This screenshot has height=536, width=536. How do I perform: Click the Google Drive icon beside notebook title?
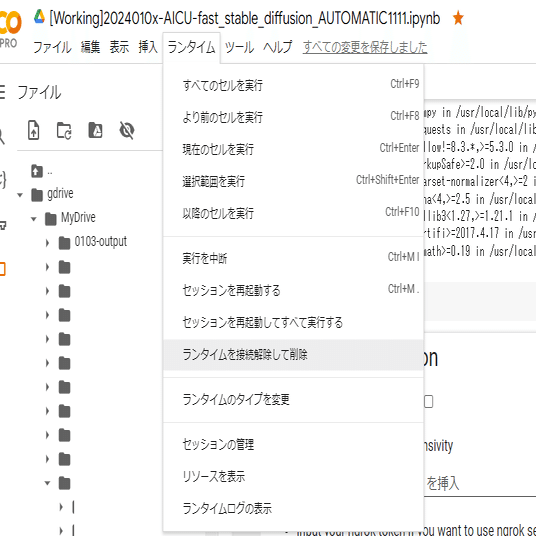(x=39, y=17)
